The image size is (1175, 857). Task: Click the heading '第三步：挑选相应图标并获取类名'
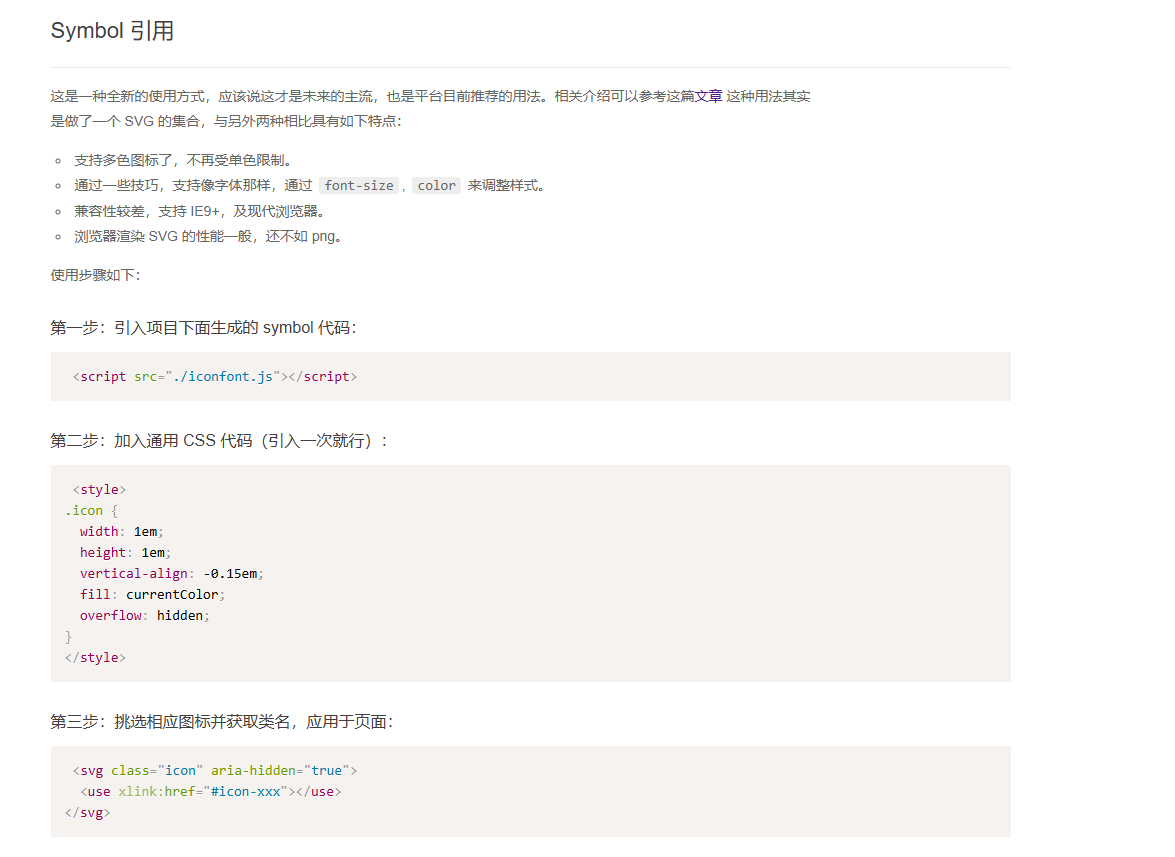[223, 722]
